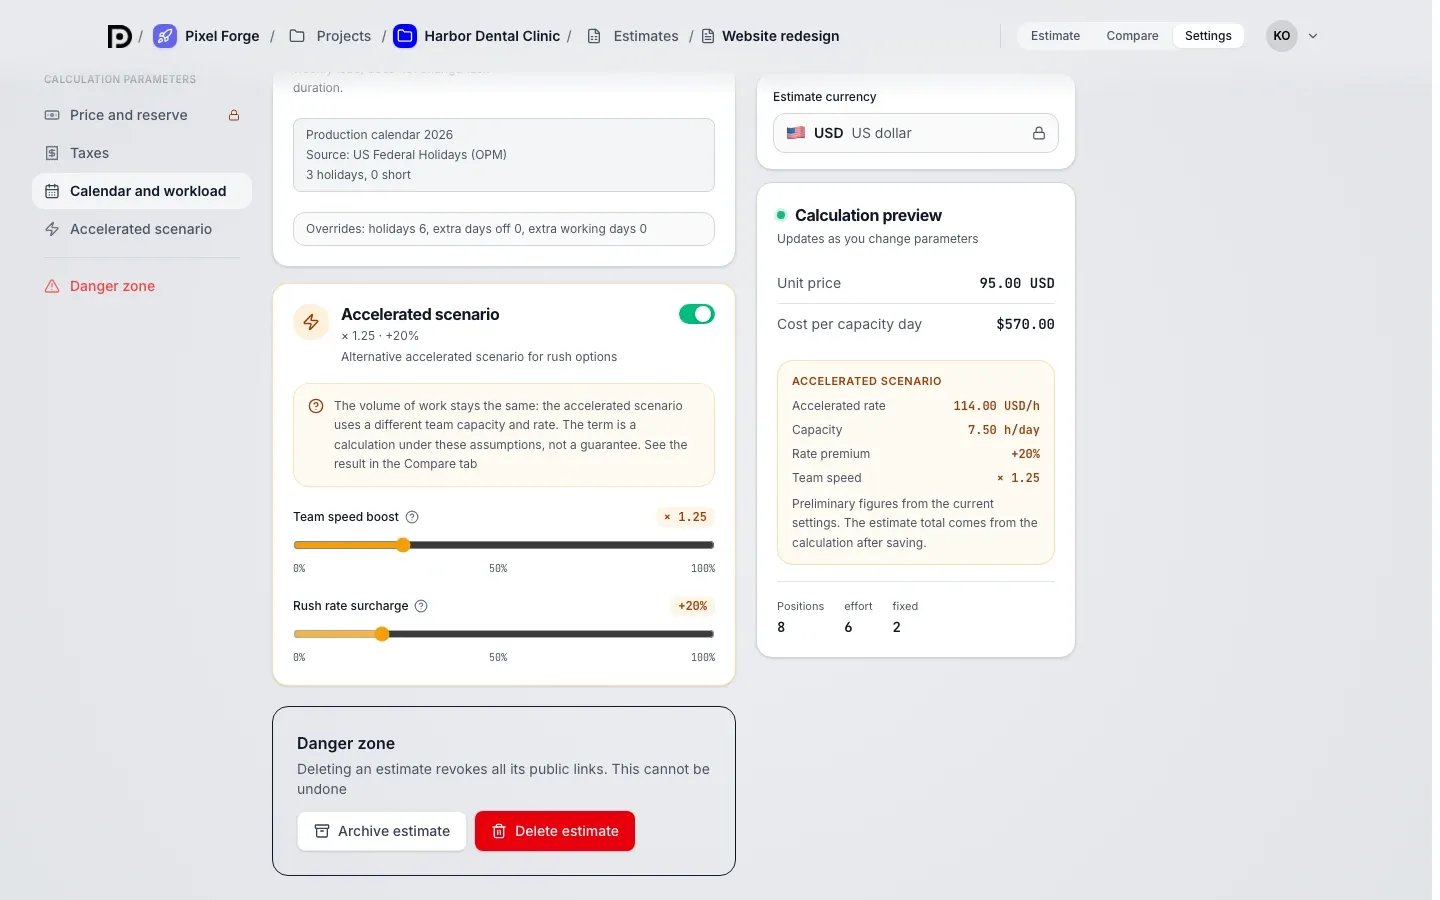1440x900 pixels.
Task: Switch to the Compare tab
Action: (1132, 36)
